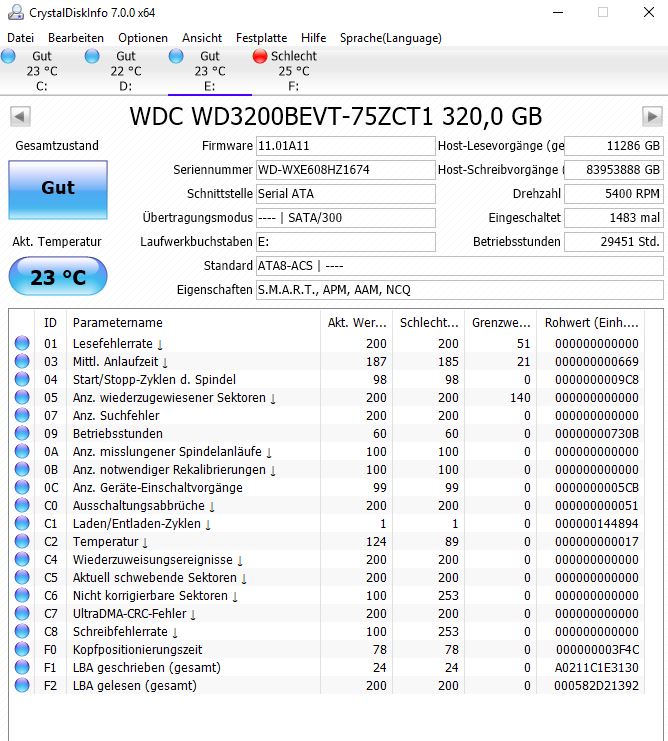This screenshot has width=668, height=741.
Task: Click status icon of Nicht korrigierbare Sektoren row
Action: pyautogui.click(x=22, y=595)
